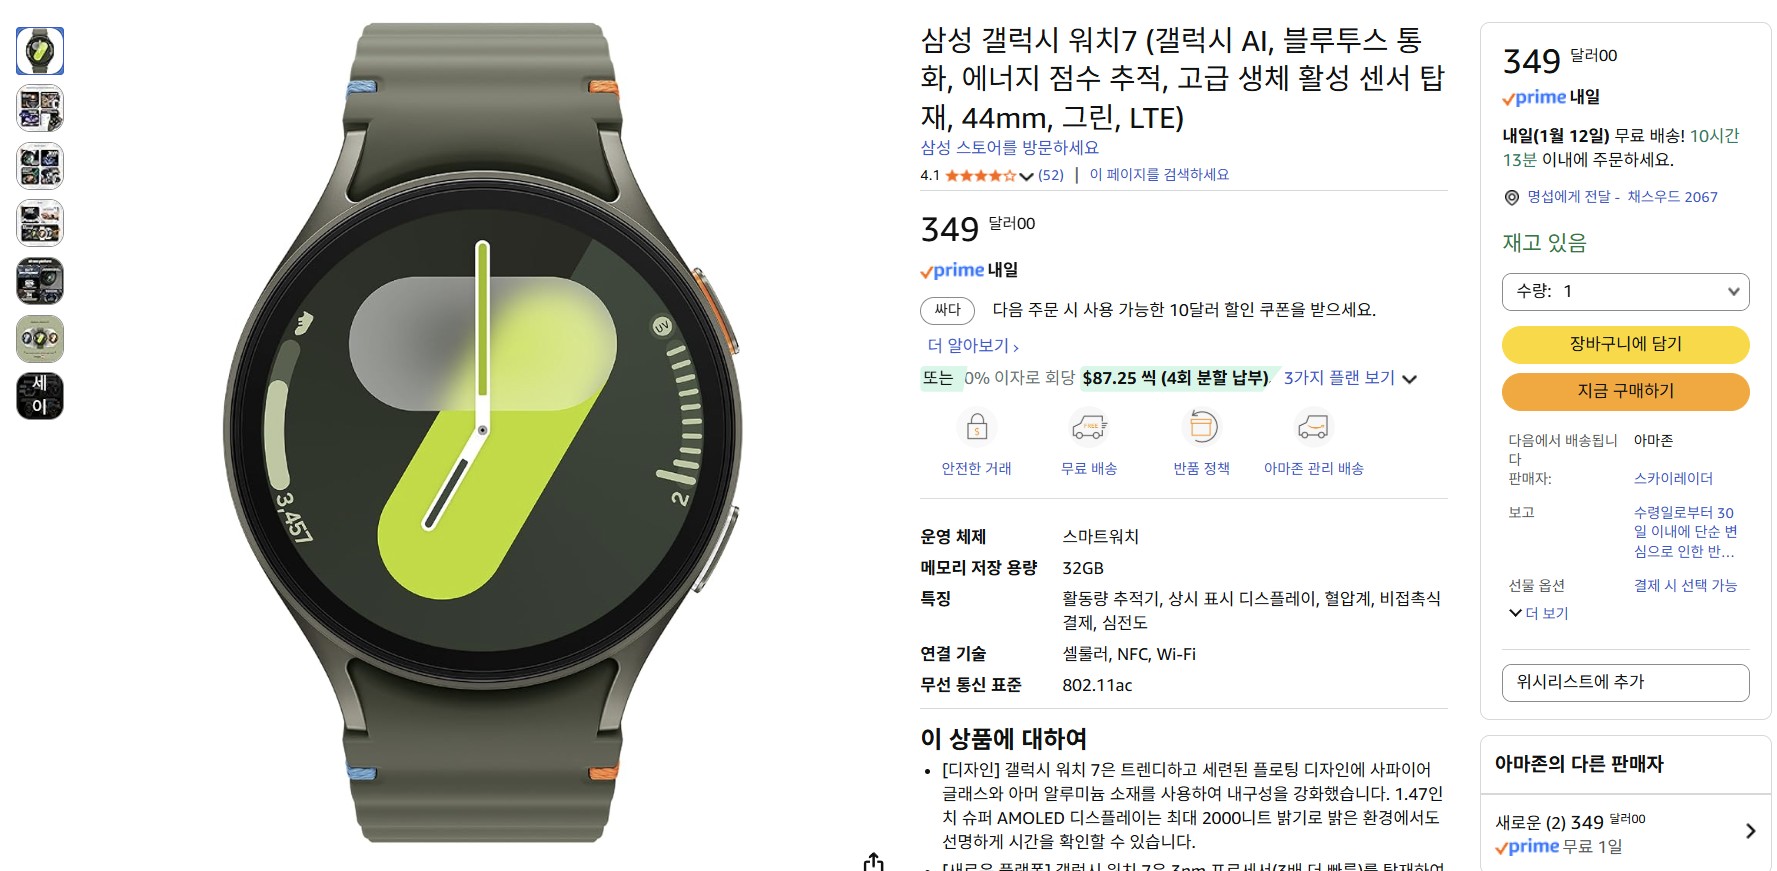Viewport: 1777px width, 871px height.
Task: Click the Amazon managed delivery truck icon
Action: [x=1313, y=427]
